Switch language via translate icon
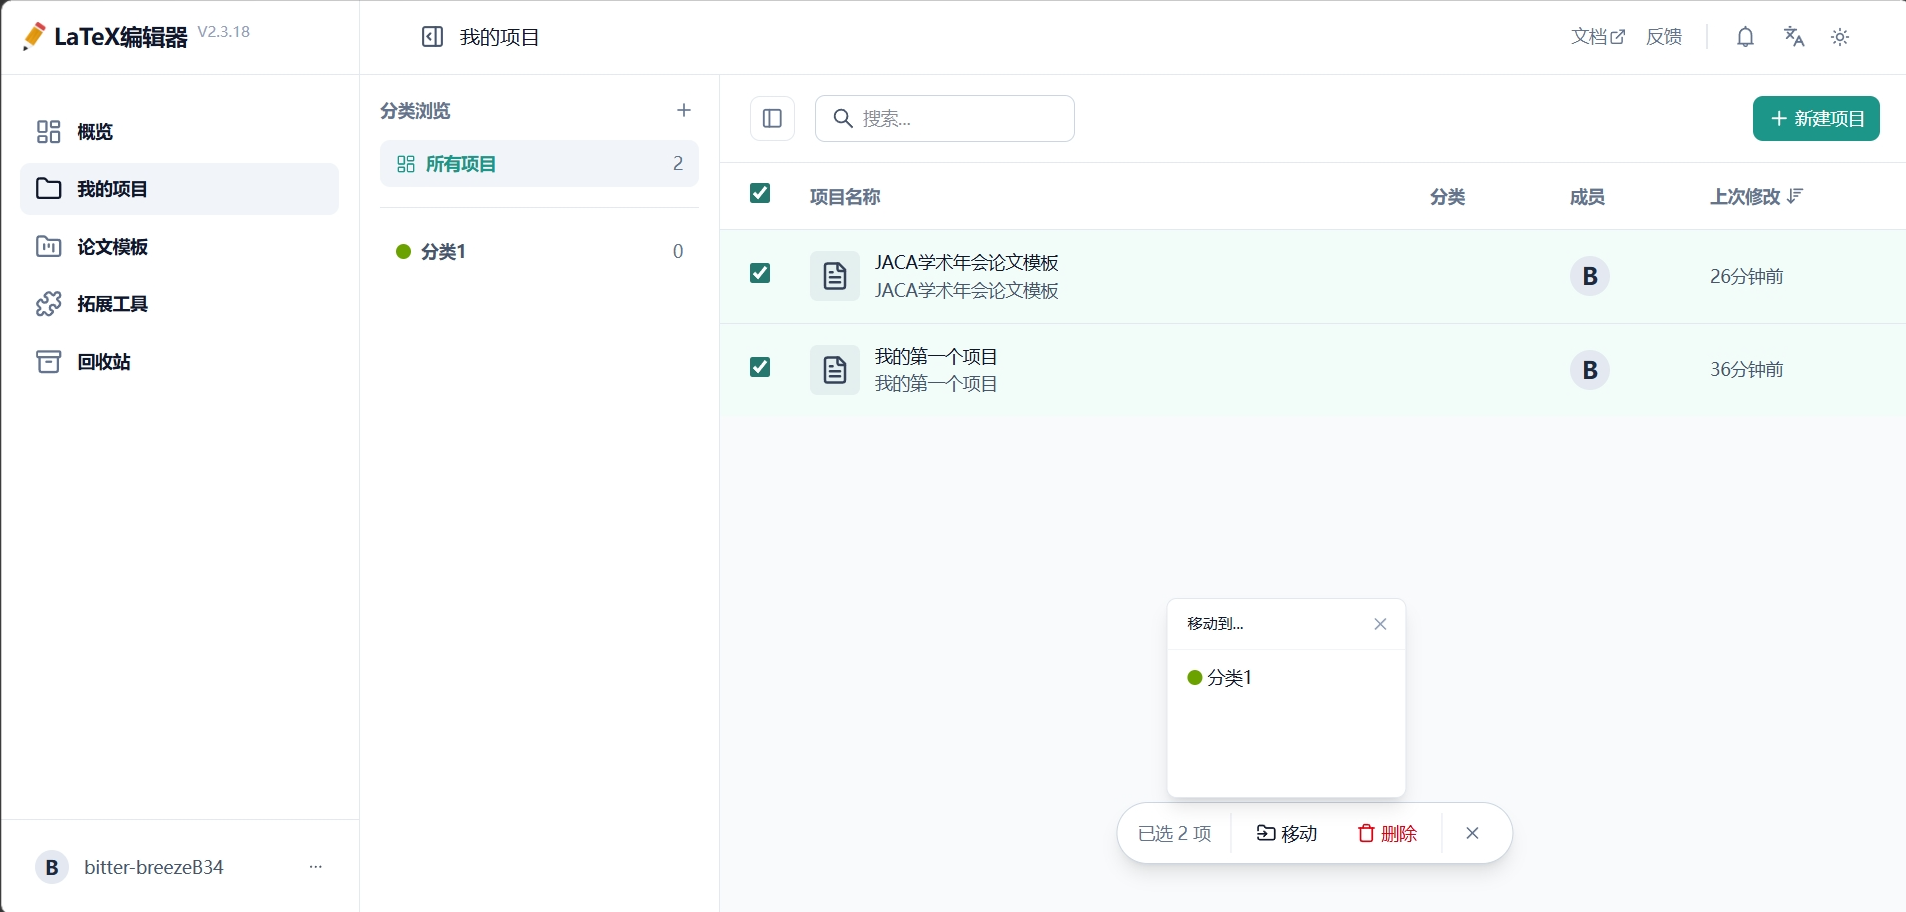 pyautogui.click(x=1794, y=37)
